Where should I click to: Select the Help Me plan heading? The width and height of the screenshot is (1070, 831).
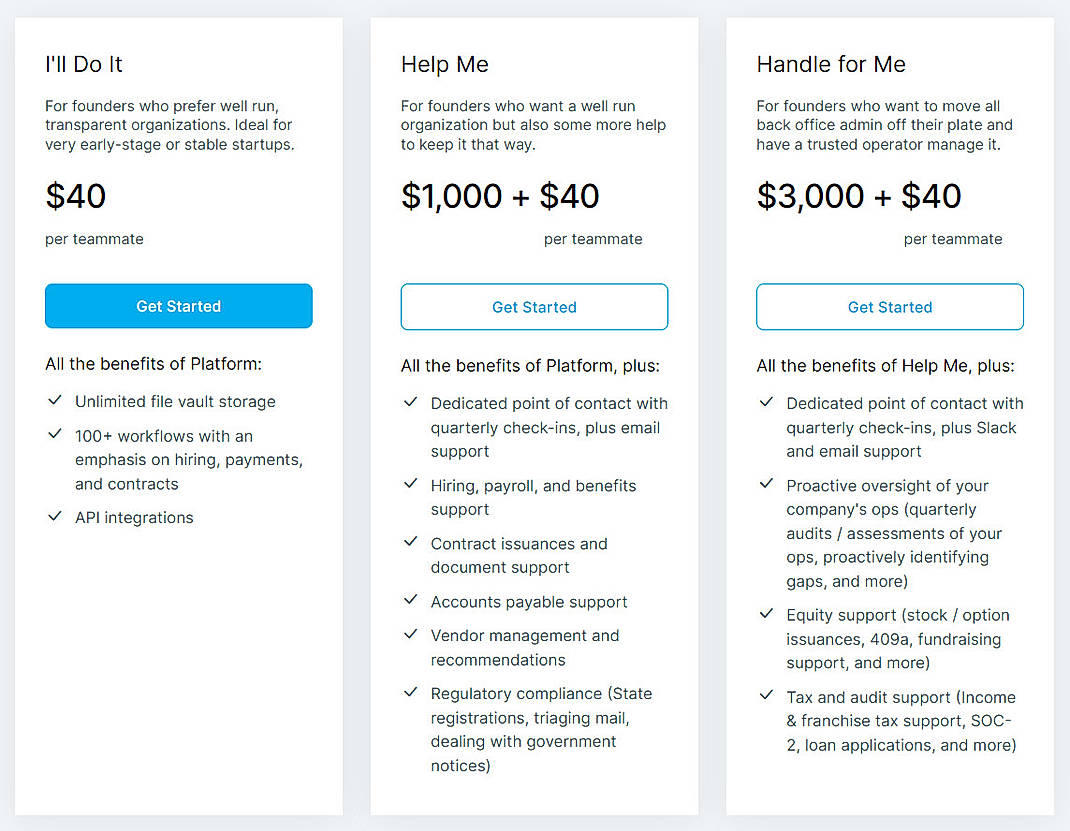pyautogui.click(x=444, y=64)
